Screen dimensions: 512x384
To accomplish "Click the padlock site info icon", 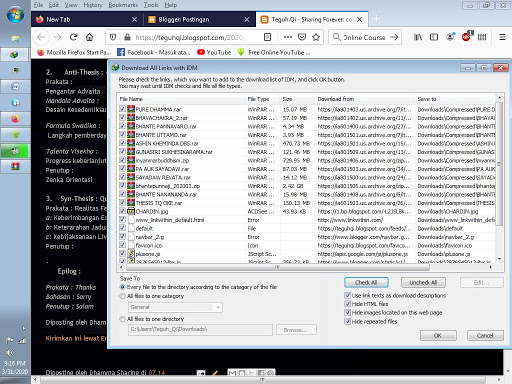I will click(x=127, y=37).
